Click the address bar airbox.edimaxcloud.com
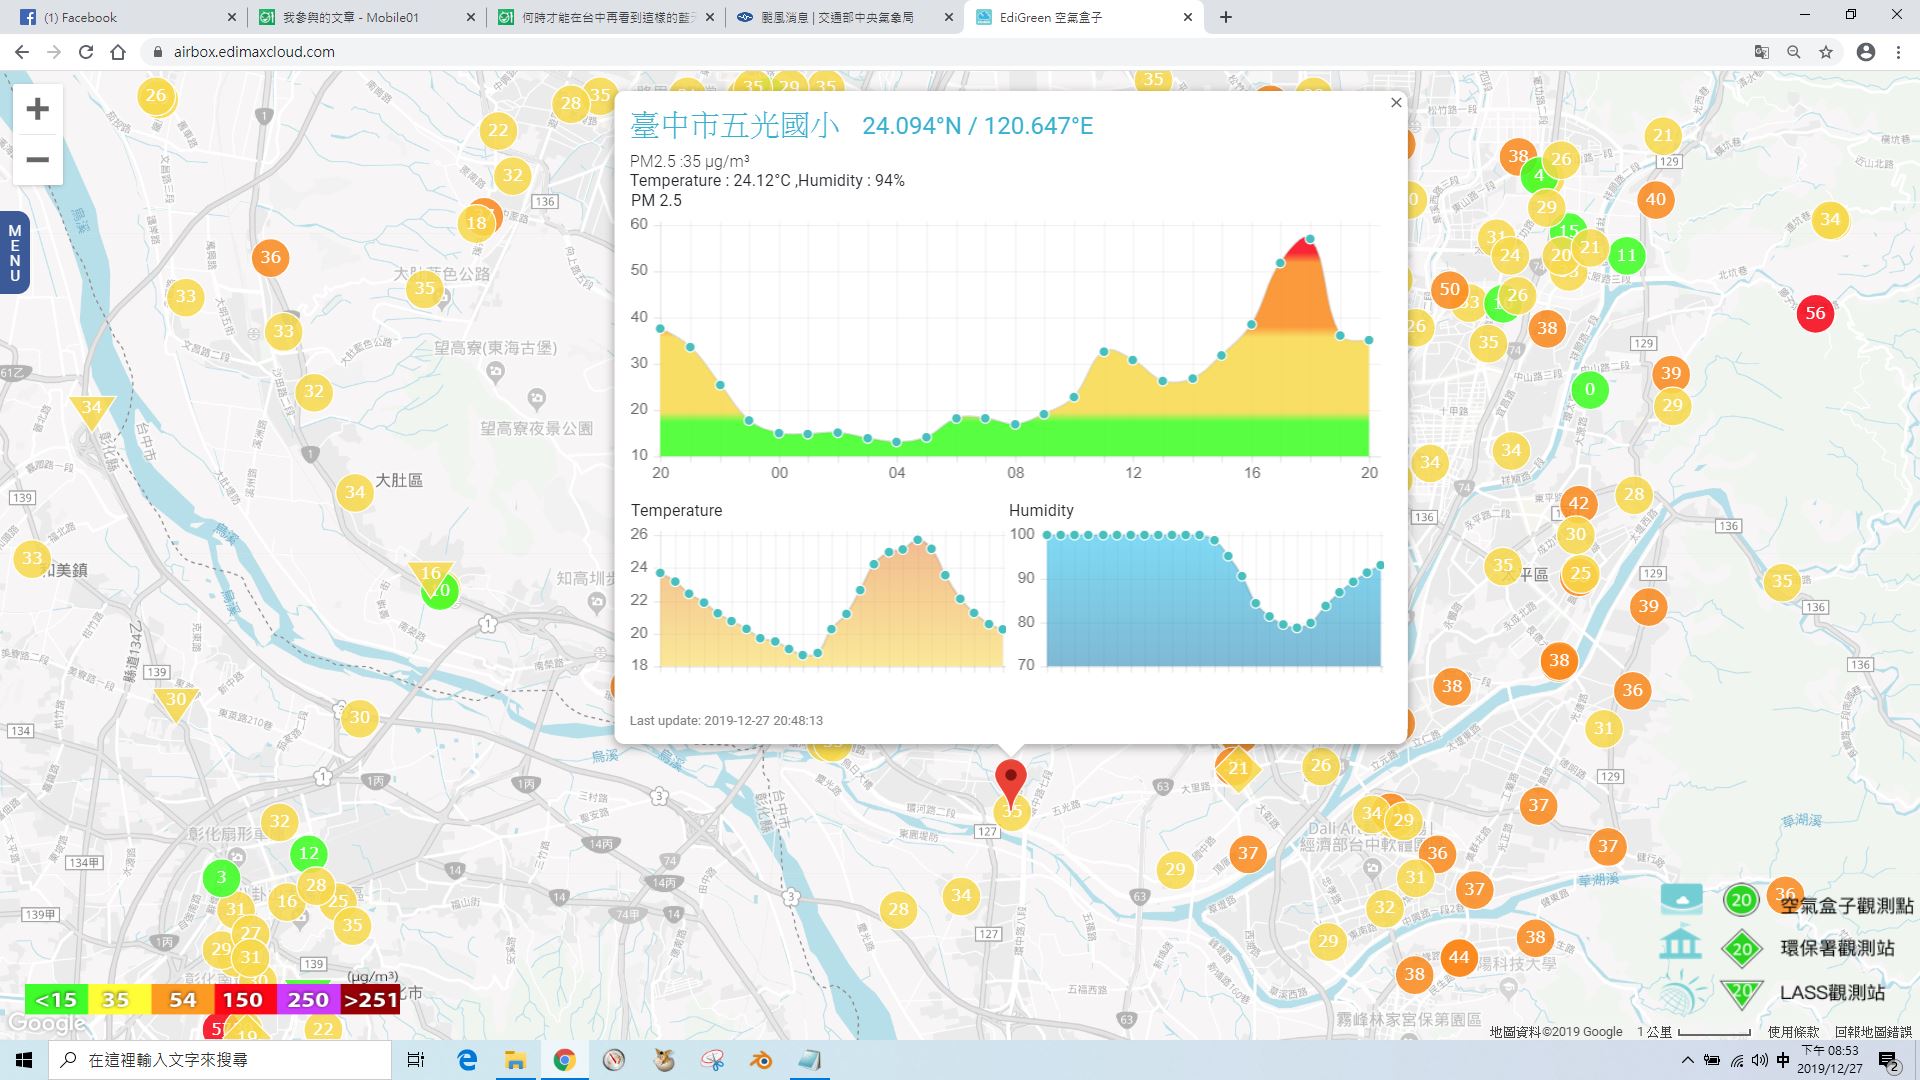Screen dimensions: 1920x1080 [254, 52]
